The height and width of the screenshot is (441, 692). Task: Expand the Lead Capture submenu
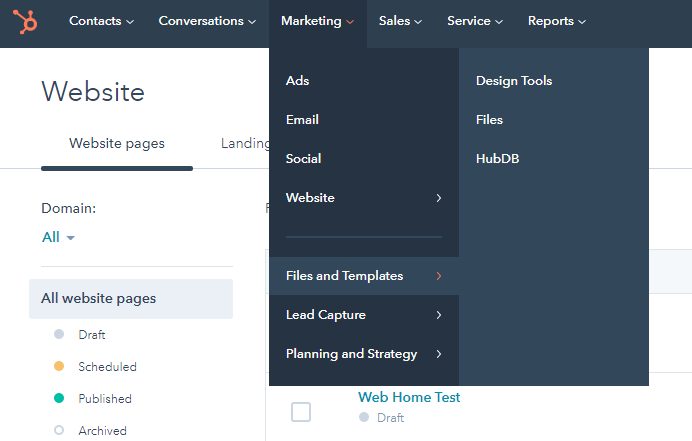[364, 315]
